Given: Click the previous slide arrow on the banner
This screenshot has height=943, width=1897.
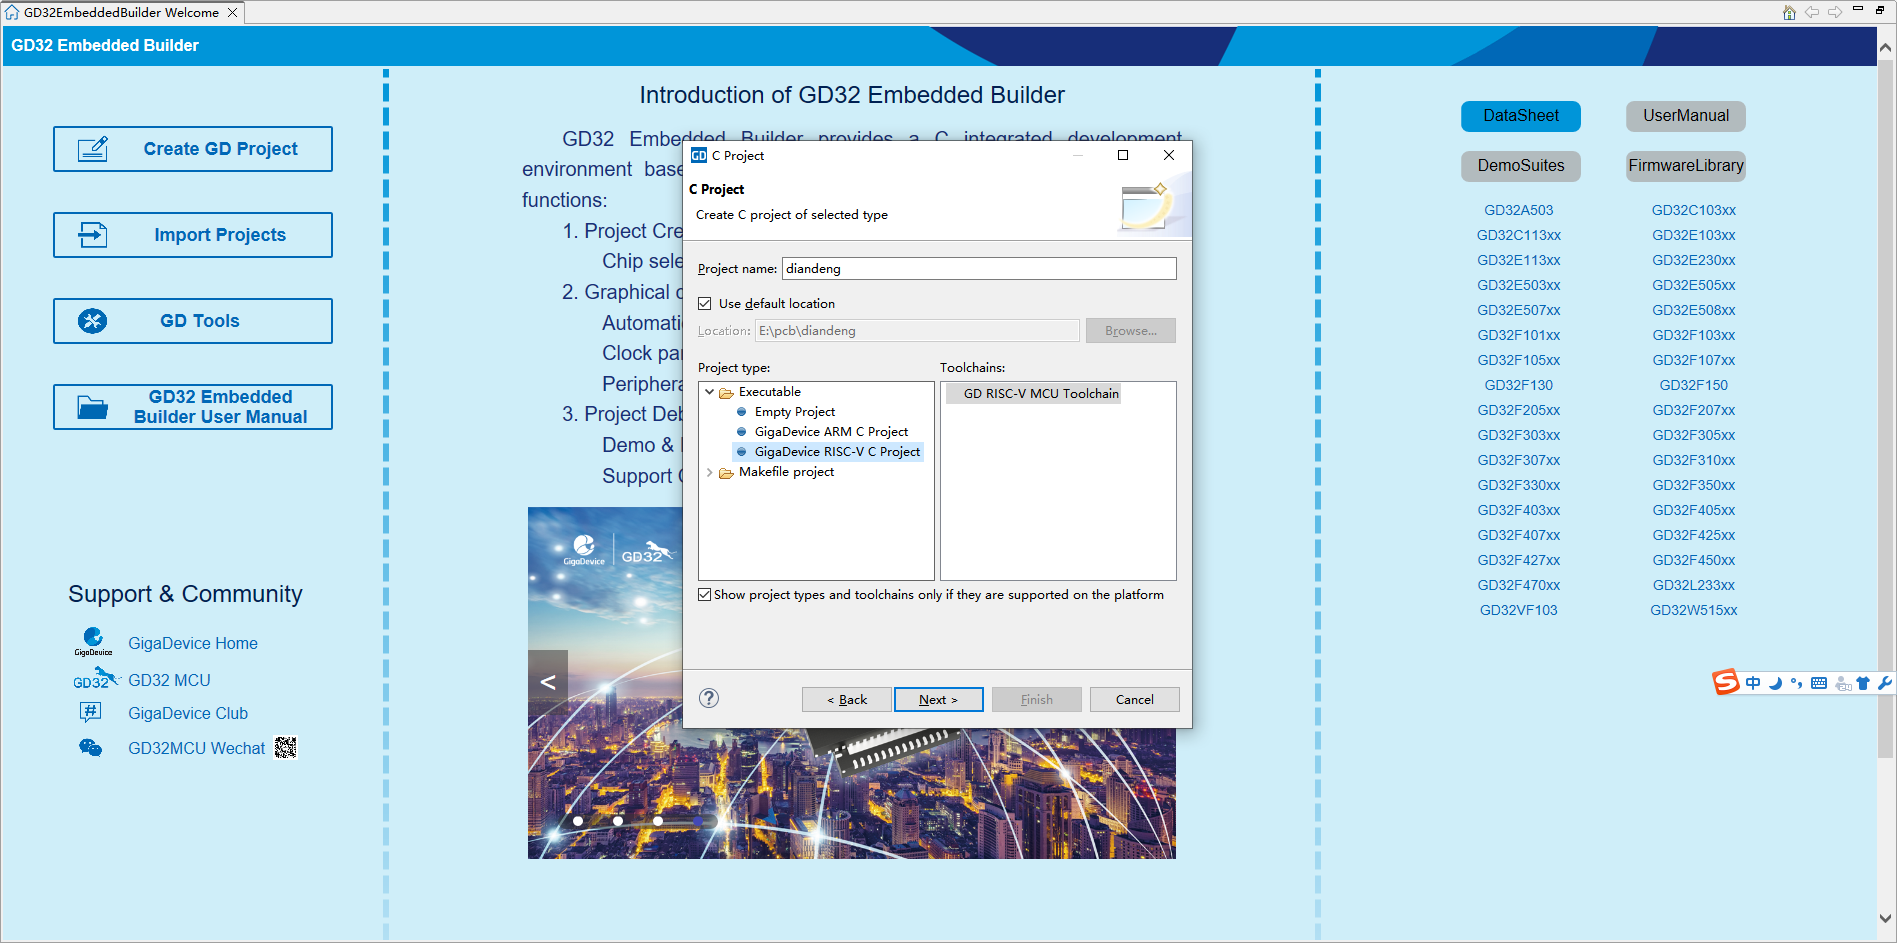Looking at the screenshot, I should click(x=548, y=683).
